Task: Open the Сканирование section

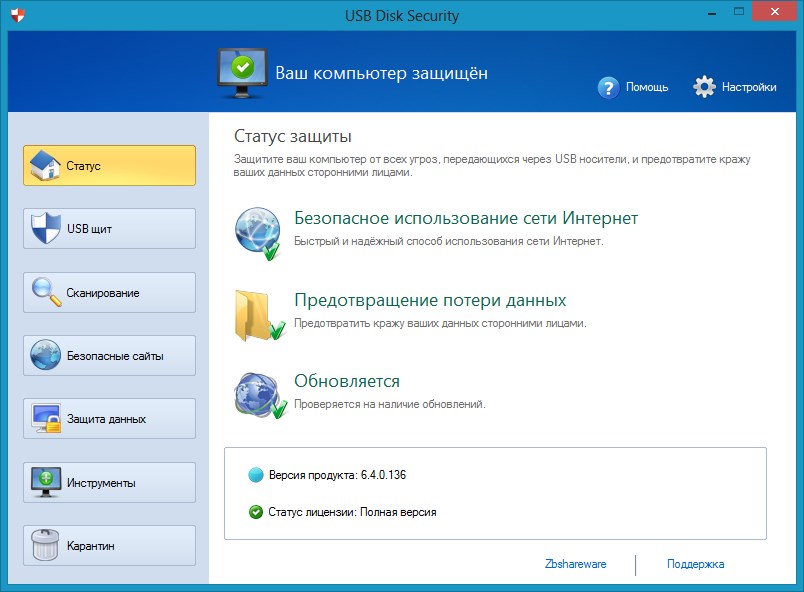Action: [109, 292]
